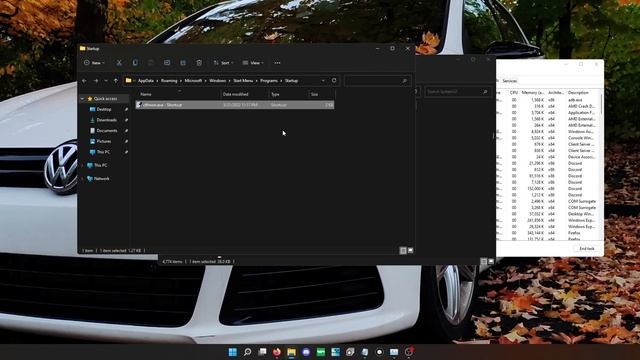Select the ctfmon.exe shortcut file row
Viewport: 640px width, 360px height.
pos(235,105)
